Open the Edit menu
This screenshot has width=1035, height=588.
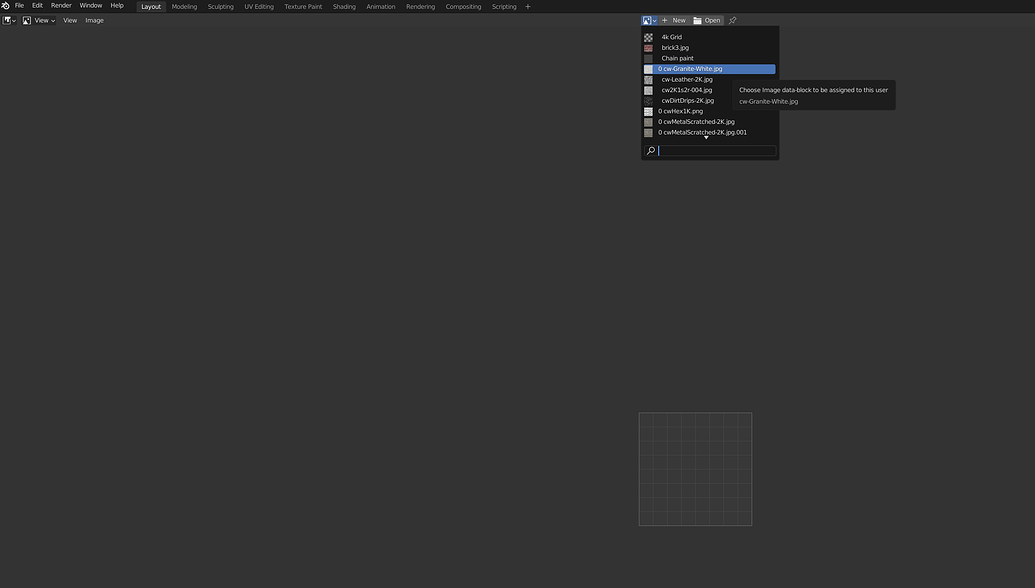click(x=38, y=5)
